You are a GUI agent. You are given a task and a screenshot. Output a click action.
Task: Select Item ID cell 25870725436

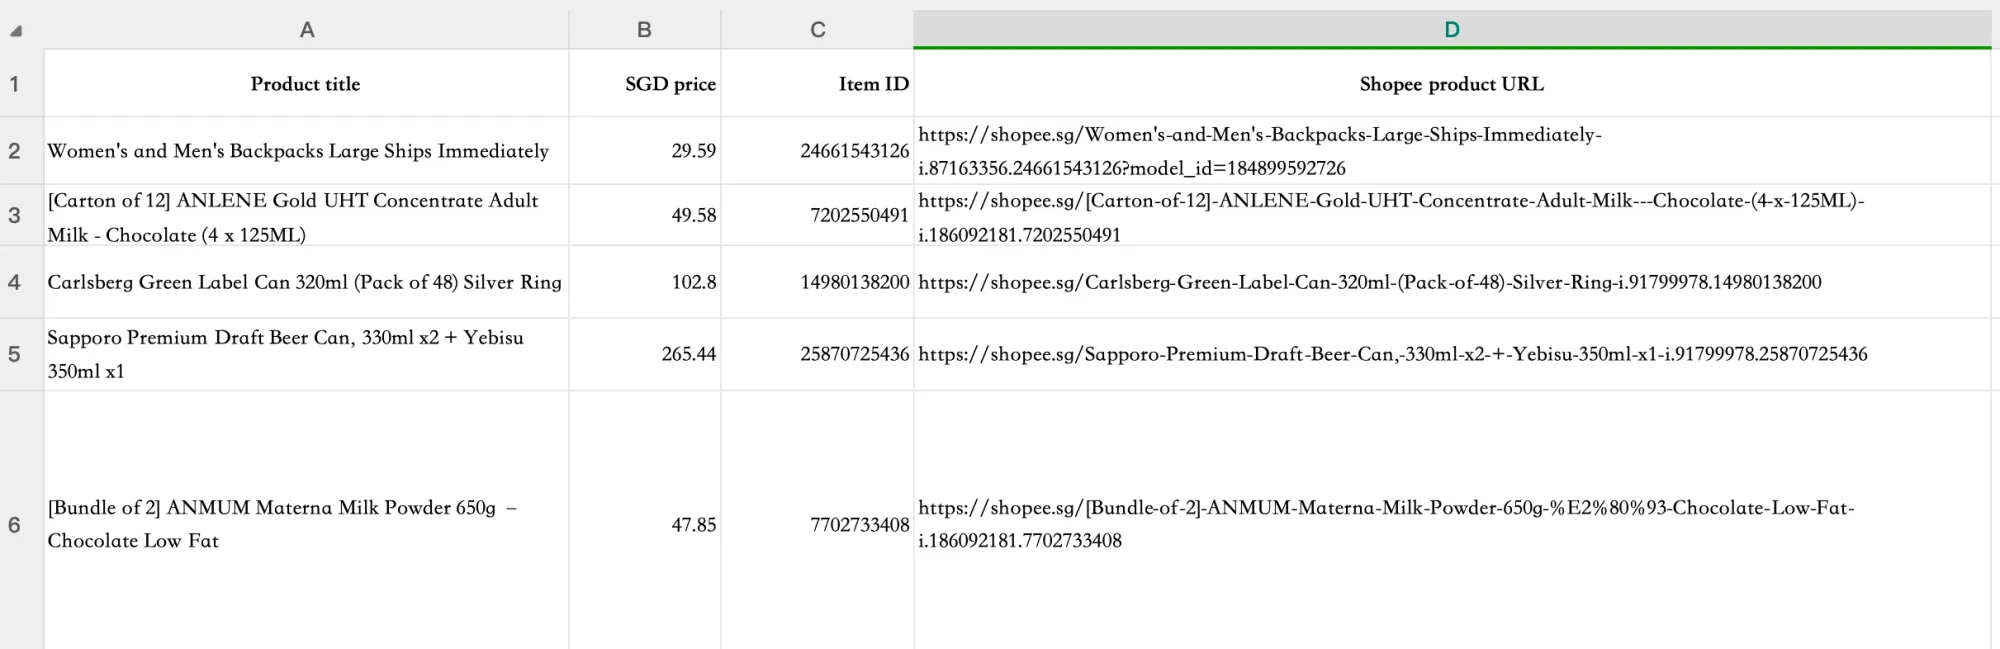click(818, 354)
